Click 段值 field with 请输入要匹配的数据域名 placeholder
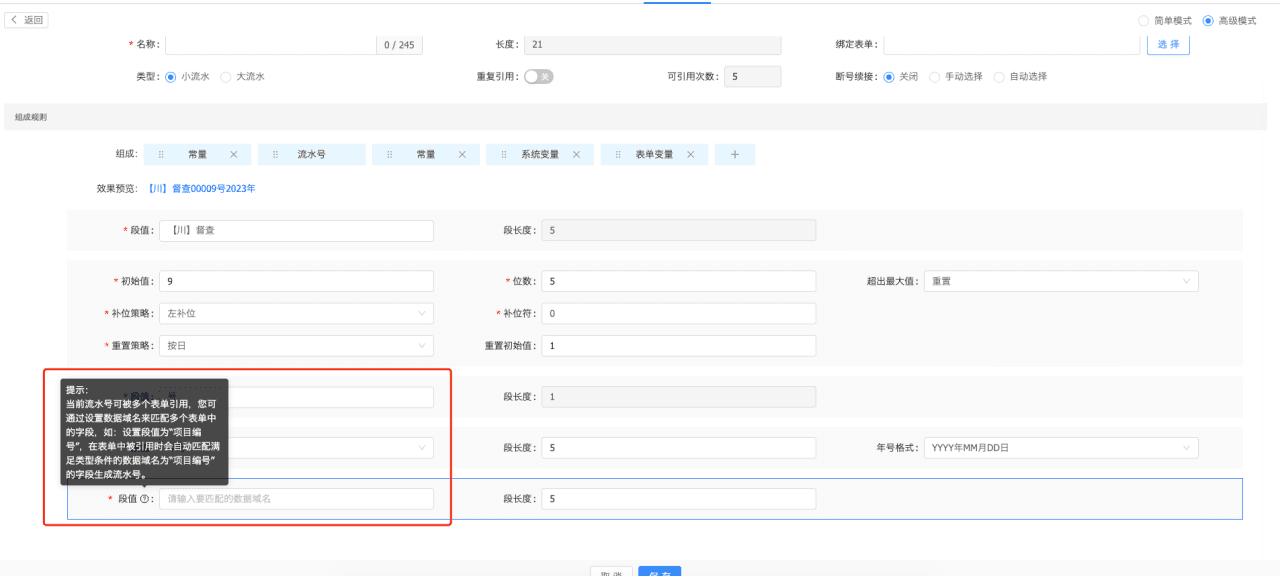The width and height of the screenshot is (1280, 576). tap(296, 498)
